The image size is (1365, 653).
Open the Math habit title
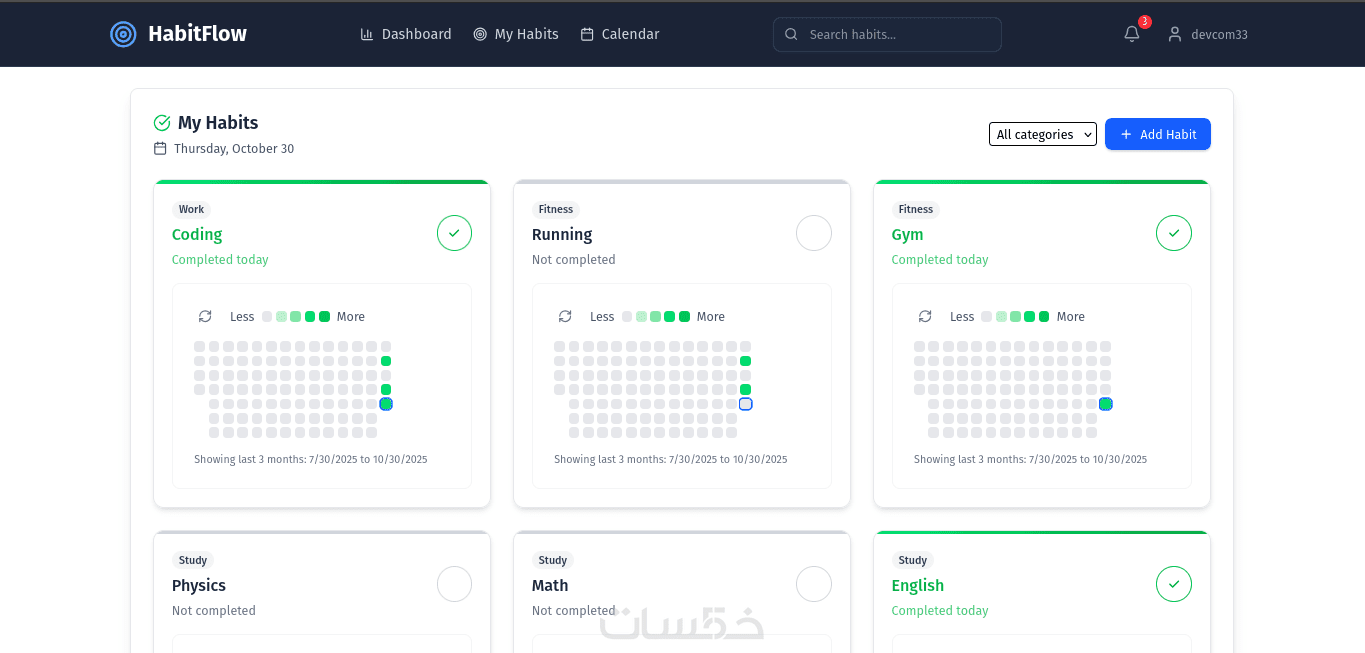550,585
